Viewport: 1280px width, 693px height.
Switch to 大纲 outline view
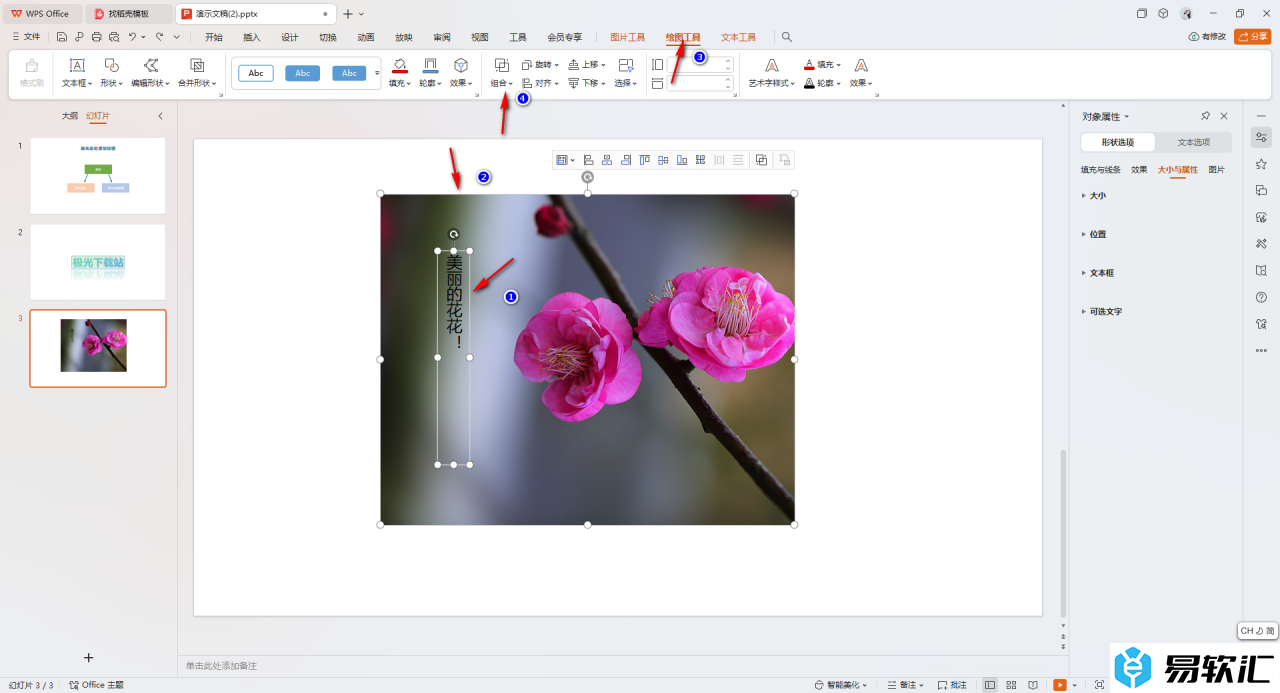(69, 116)
